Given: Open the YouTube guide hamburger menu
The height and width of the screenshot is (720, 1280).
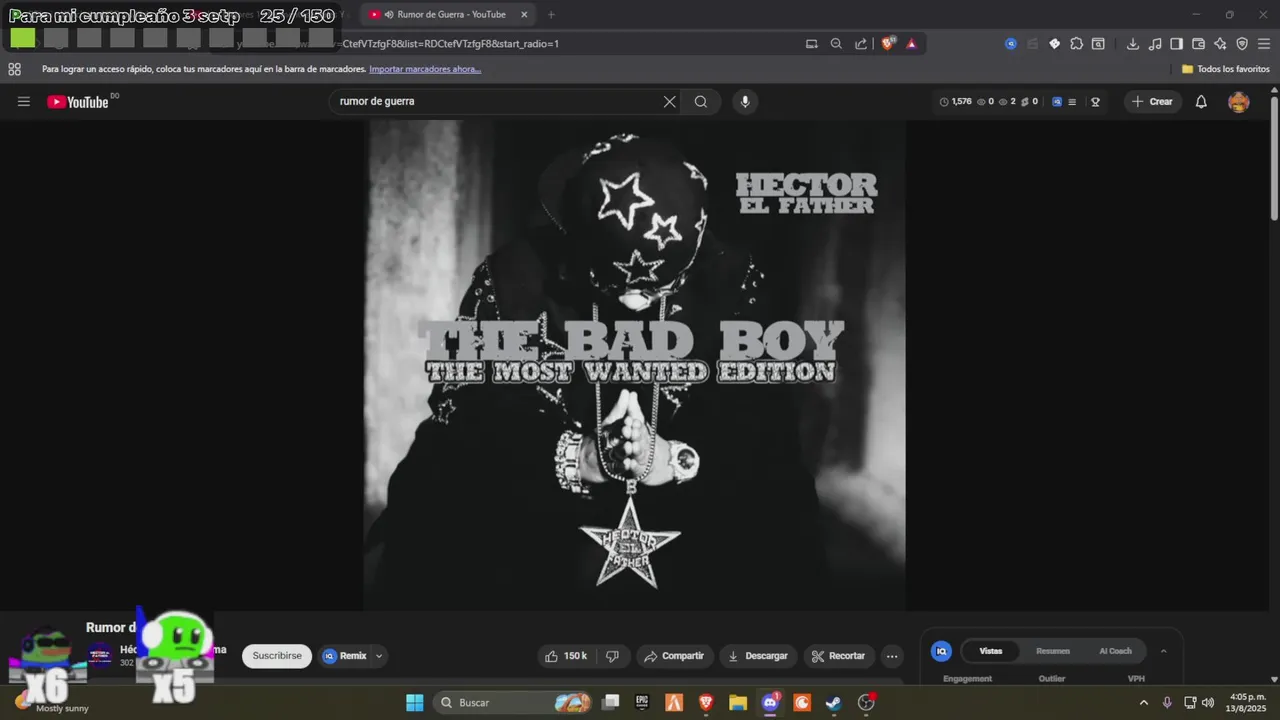Looking at the screenshot, I should click(x=24, y=101).
